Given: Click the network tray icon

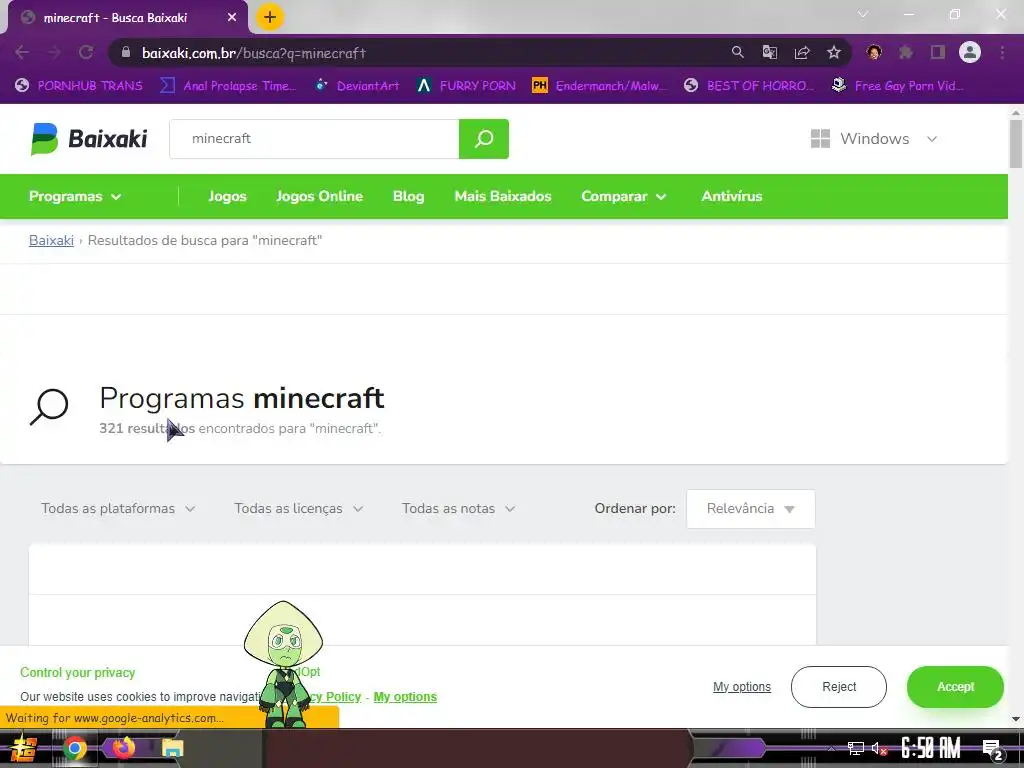Looking at the screenshot, I should pos(855,748).
